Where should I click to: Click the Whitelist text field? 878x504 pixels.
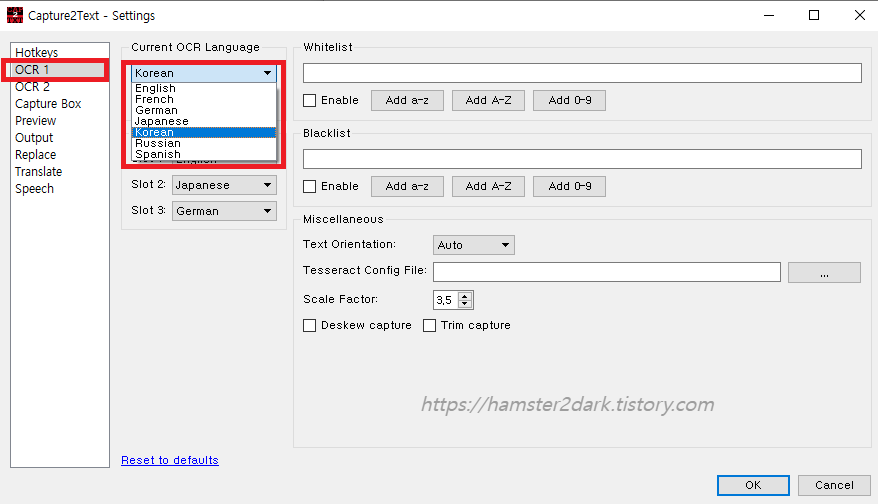(582, 73)
